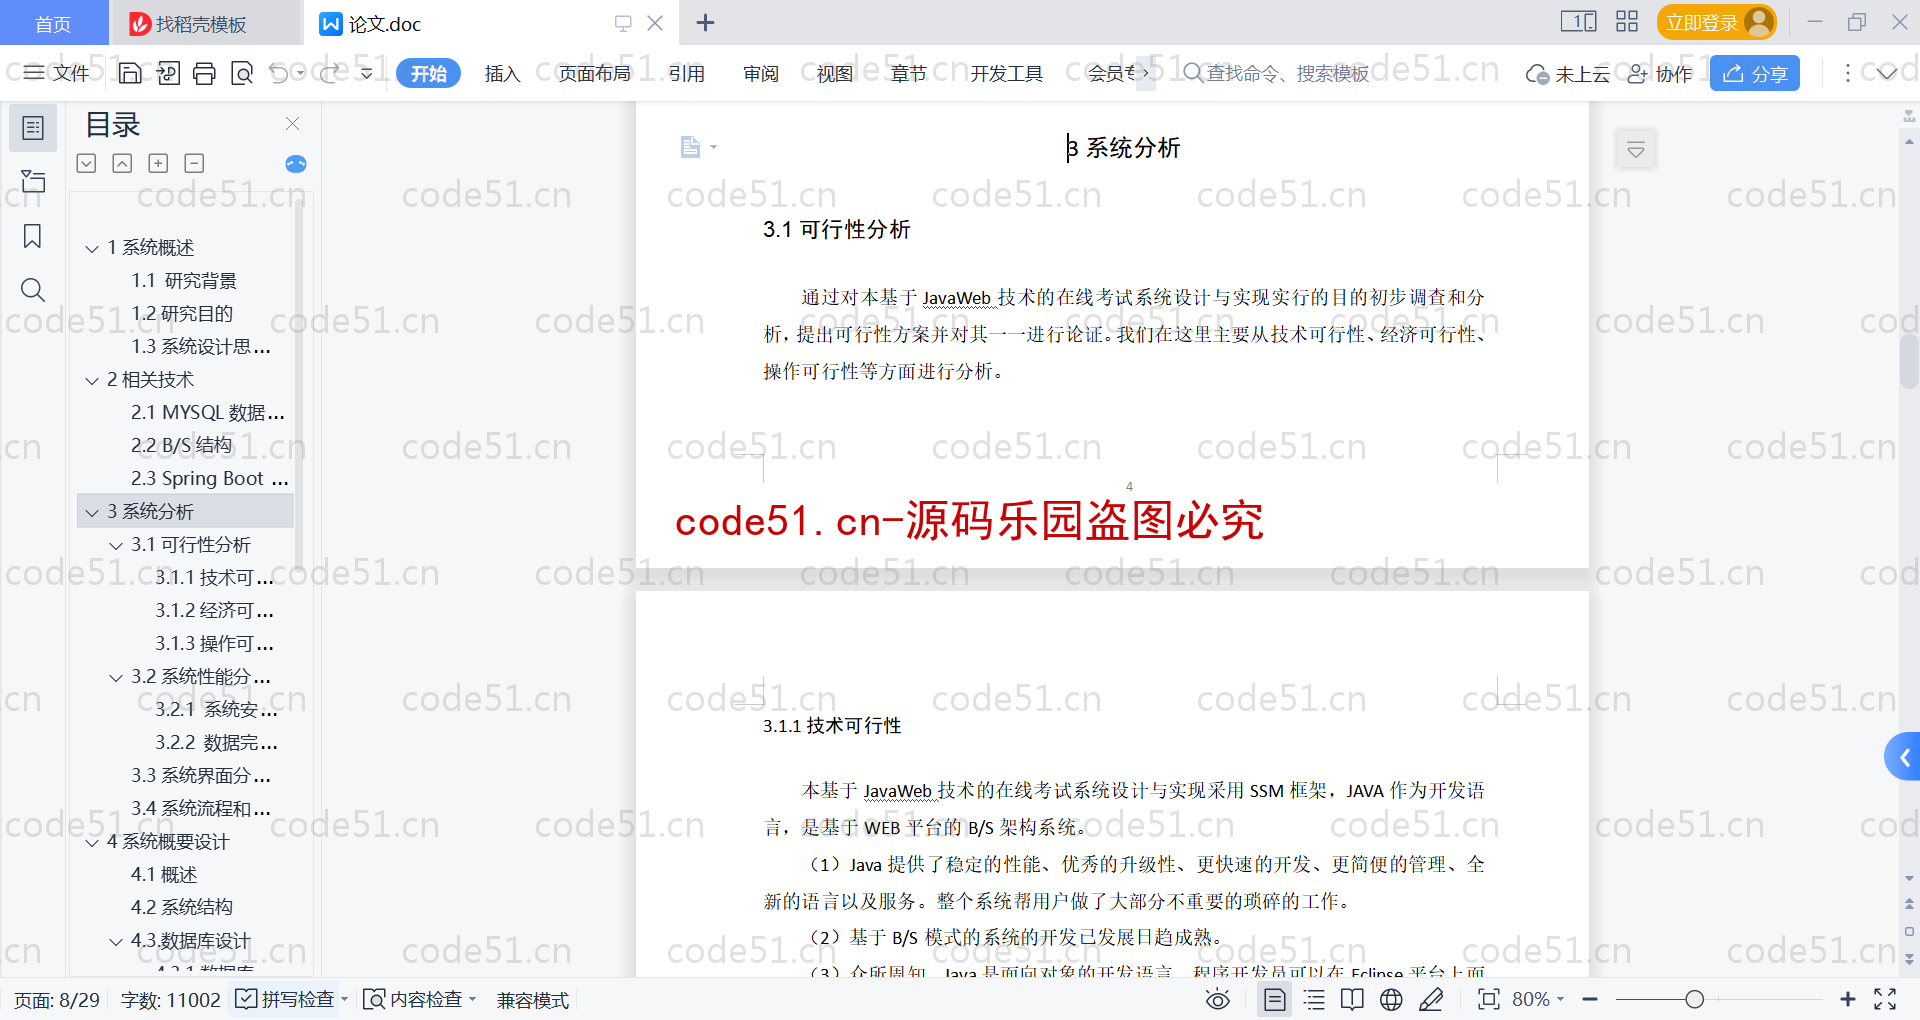Open the 开始 ribbon tab
The width and height of the screenshot is (1920, 1020).
coord(428,73)
